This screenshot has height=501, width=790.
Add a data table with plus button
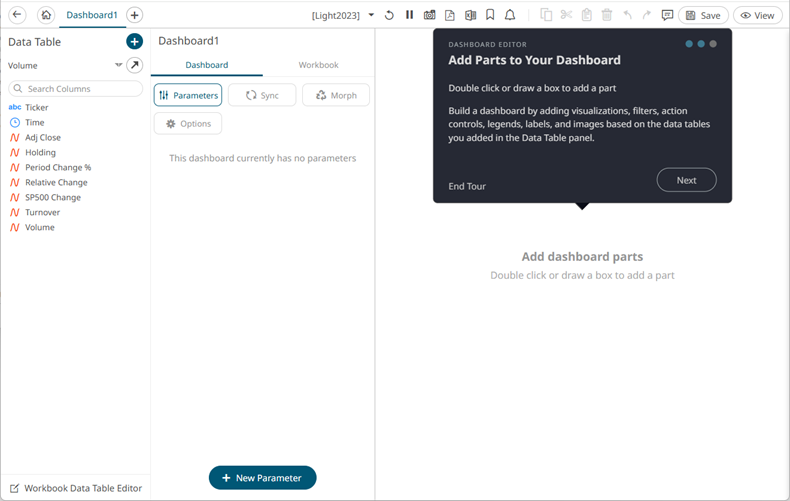point(134,41)
